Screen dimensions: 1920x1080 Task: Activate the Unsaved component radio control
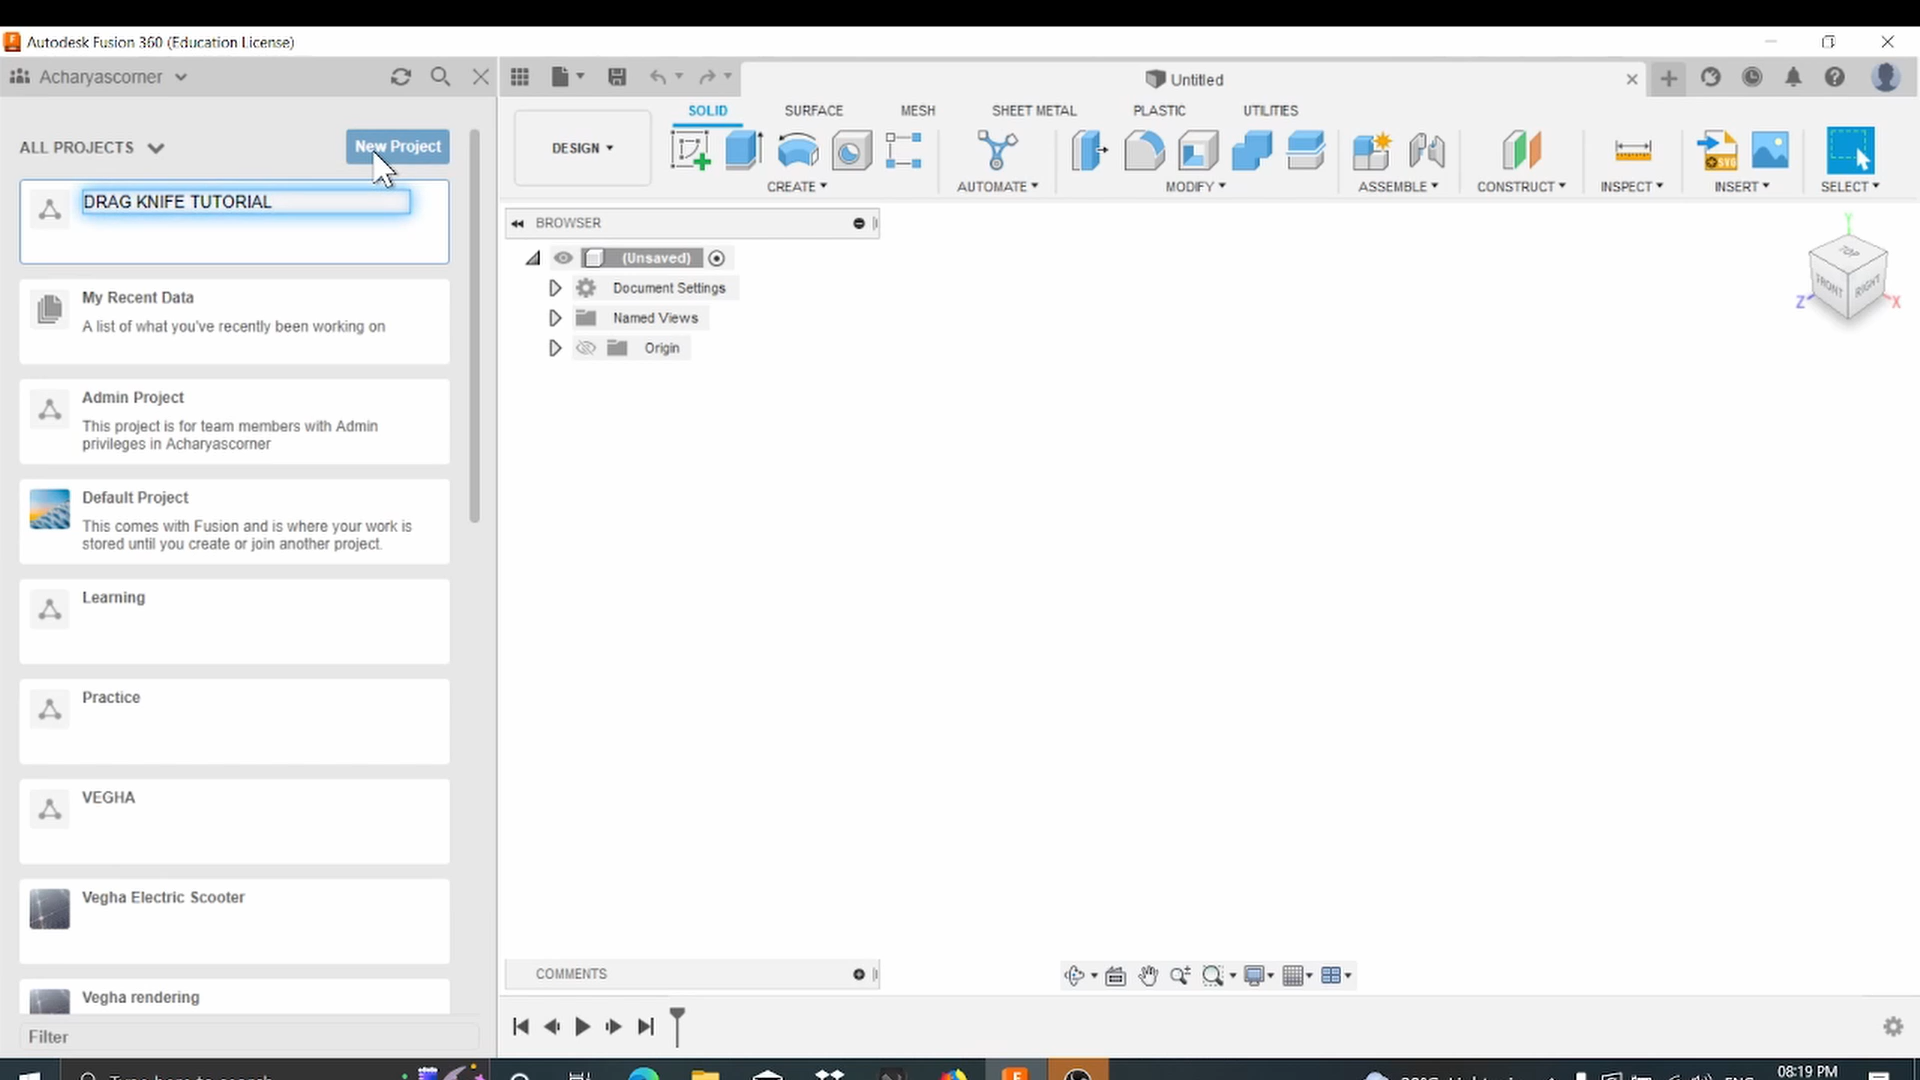click(718, 257)
